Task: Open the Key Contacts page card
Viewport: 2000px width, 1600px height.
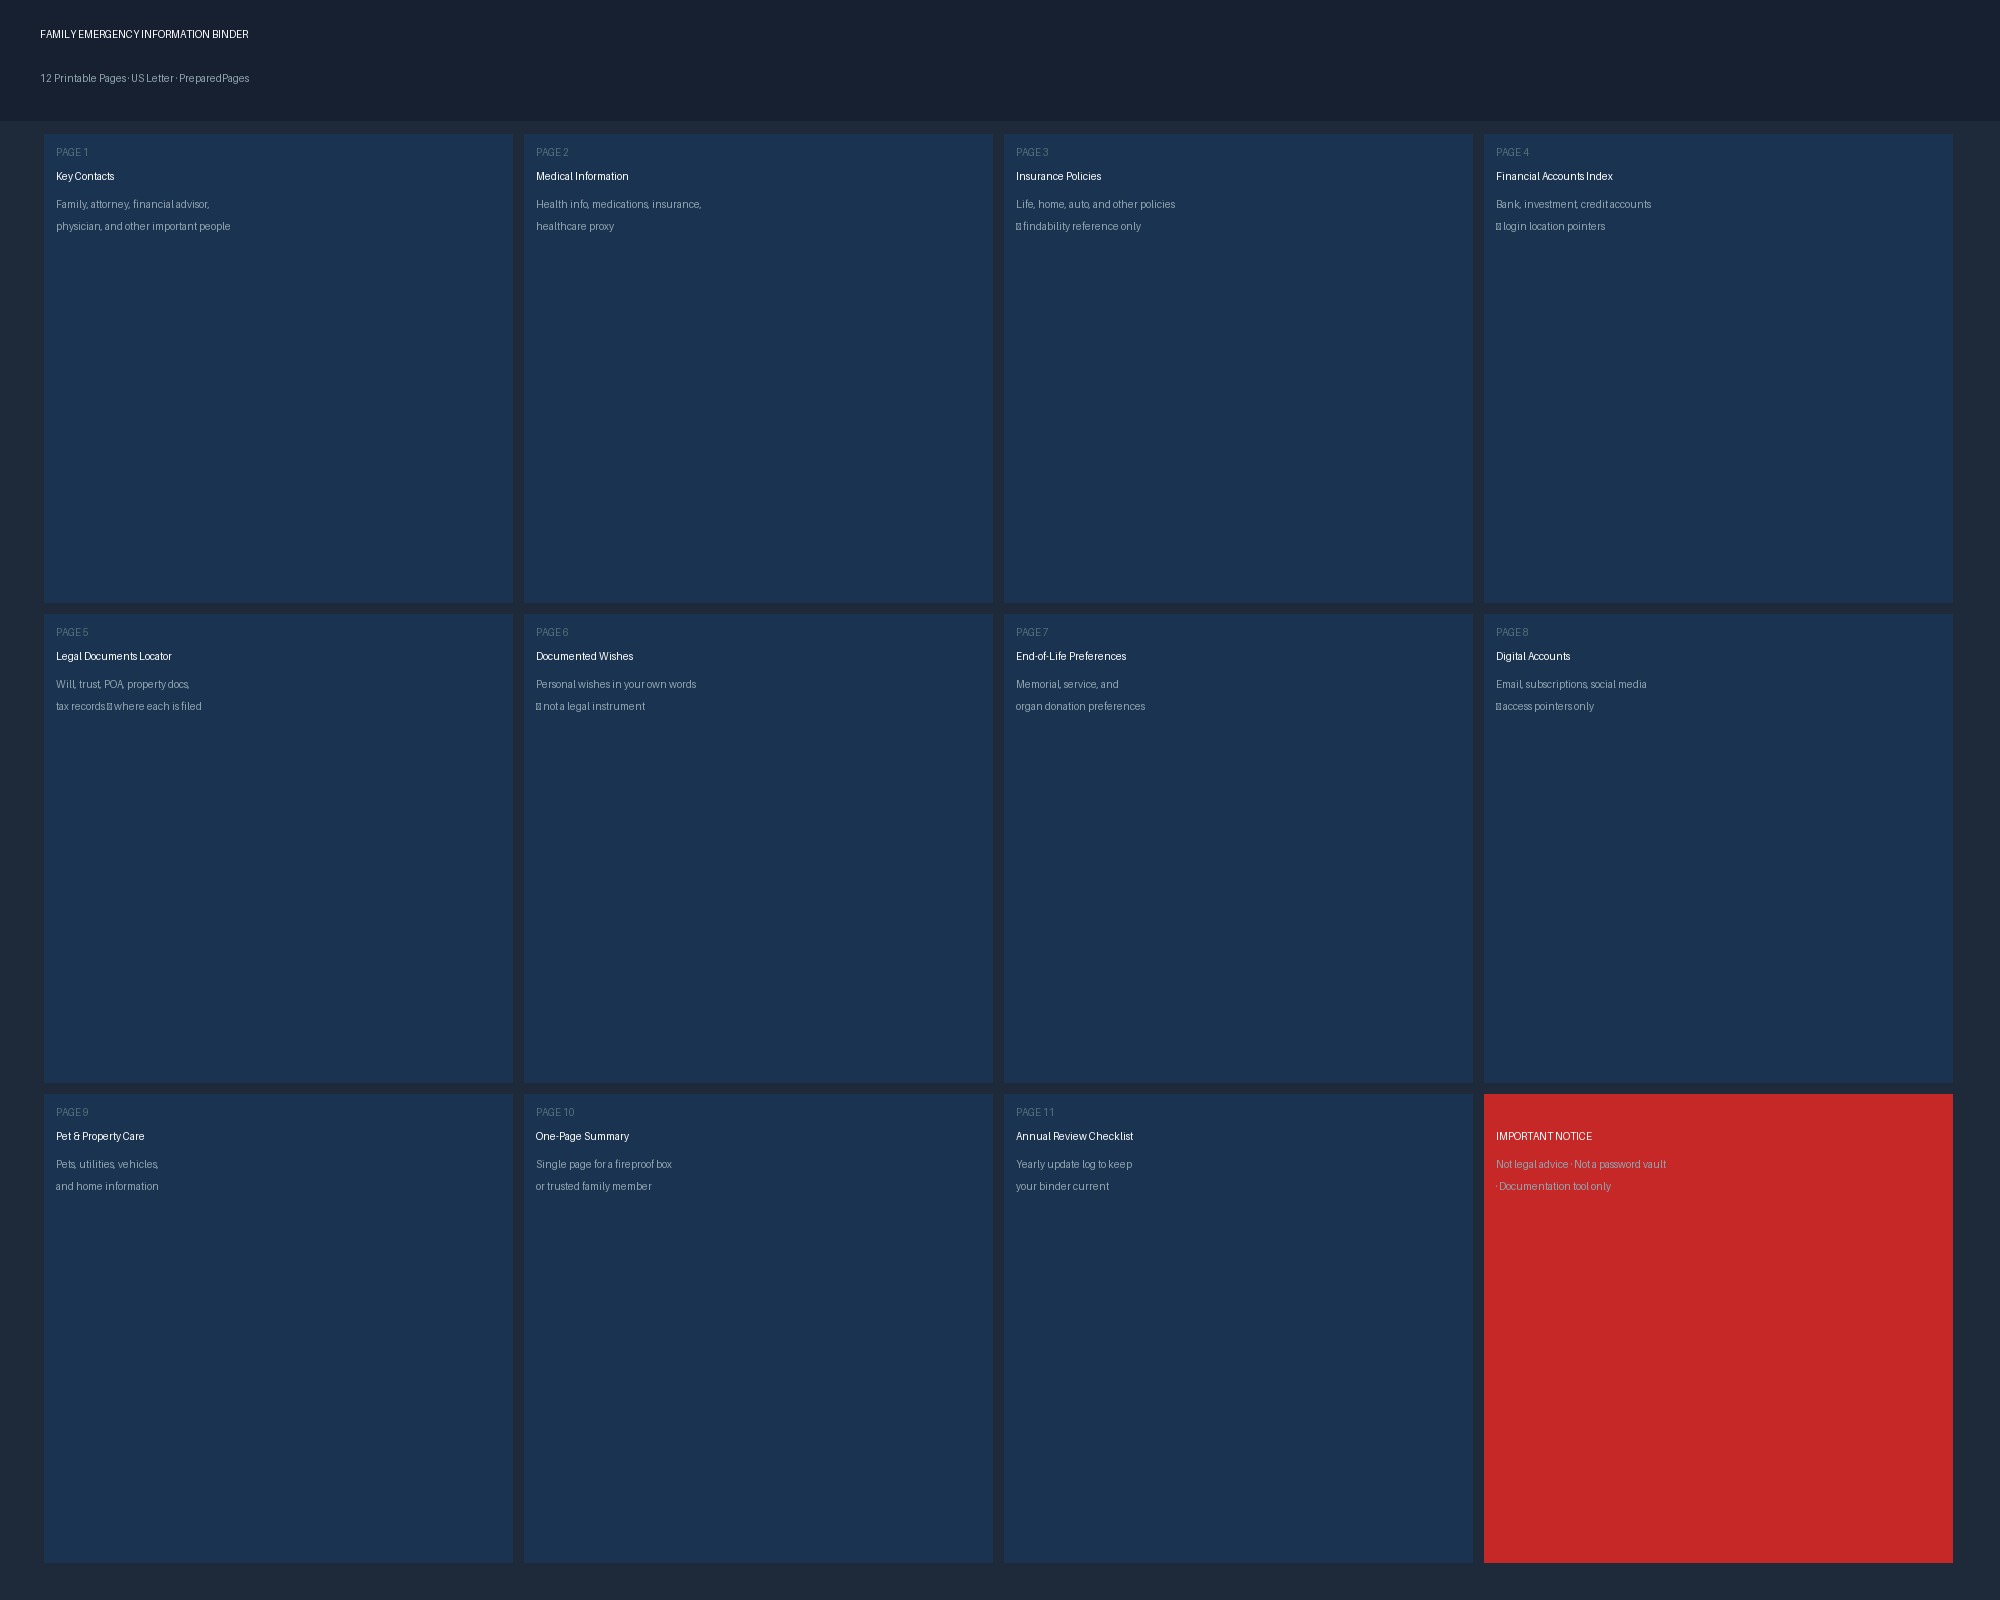Action: (x=278, y=368)
